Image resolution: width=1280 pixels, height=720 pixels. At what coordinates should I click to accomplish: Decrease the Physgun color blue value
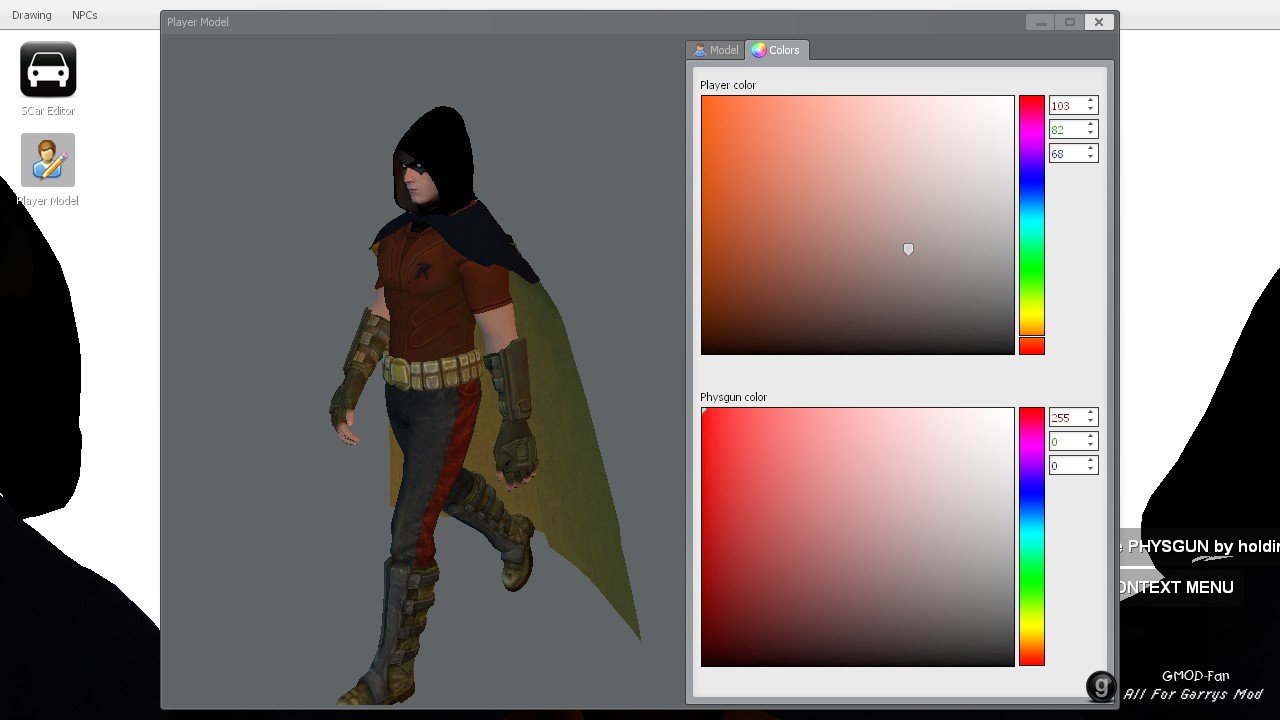1091,469
